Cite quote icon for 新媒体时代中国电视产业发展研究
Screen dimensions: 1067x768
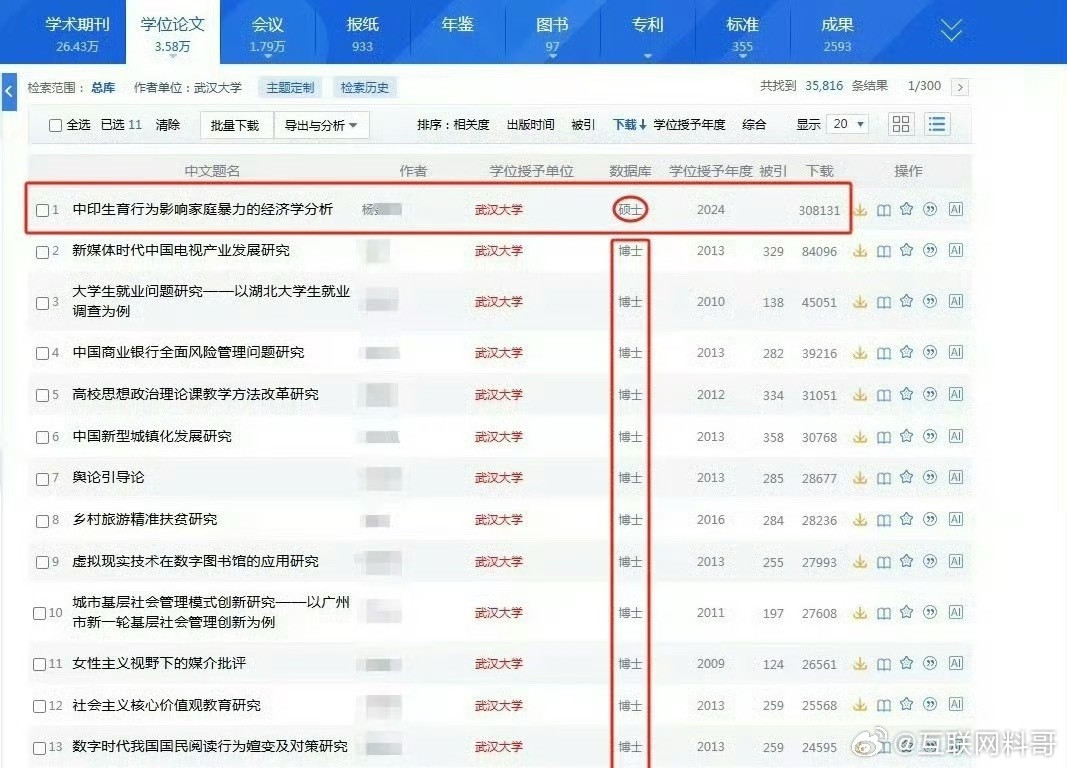[x=930, y=250]
